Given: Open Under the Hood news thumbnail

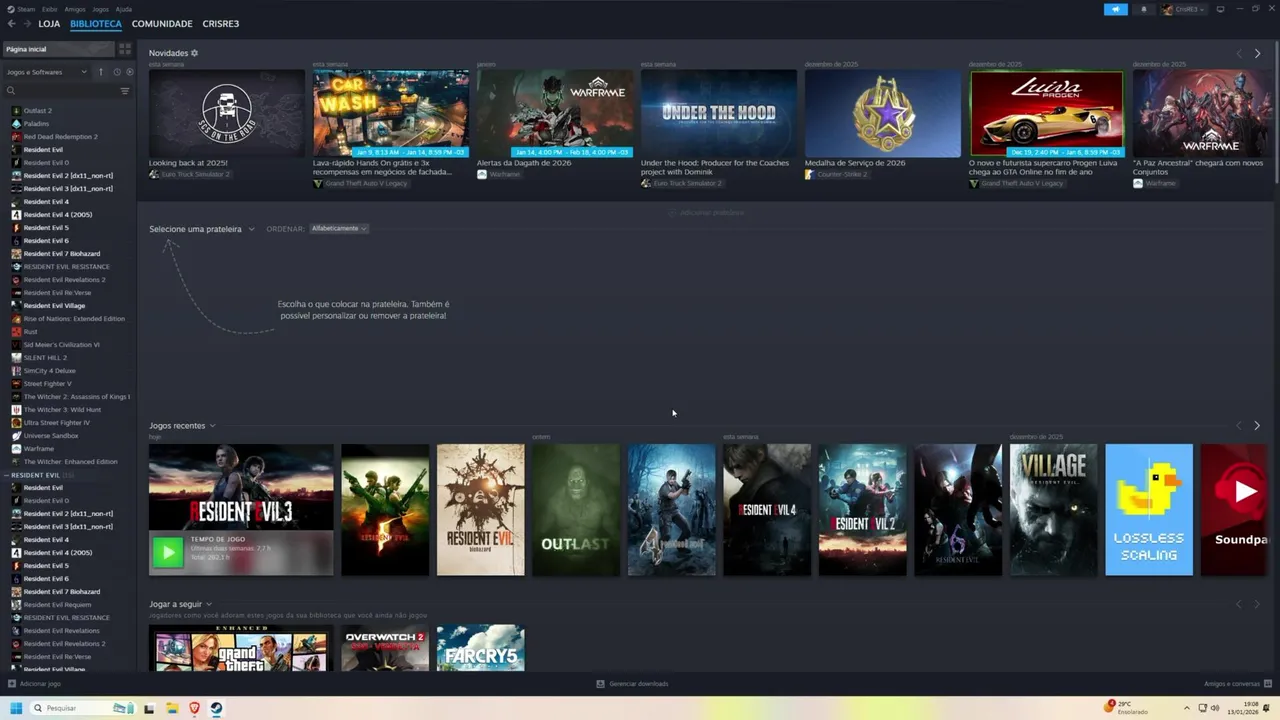Looking at the screenshot, I should (719, 113).
